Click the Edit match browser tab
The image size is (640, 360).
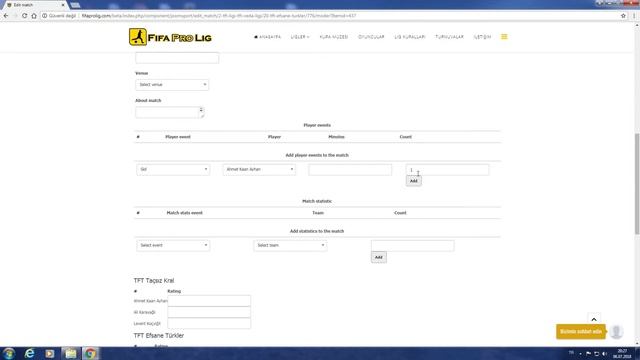(x=35, y=5)
